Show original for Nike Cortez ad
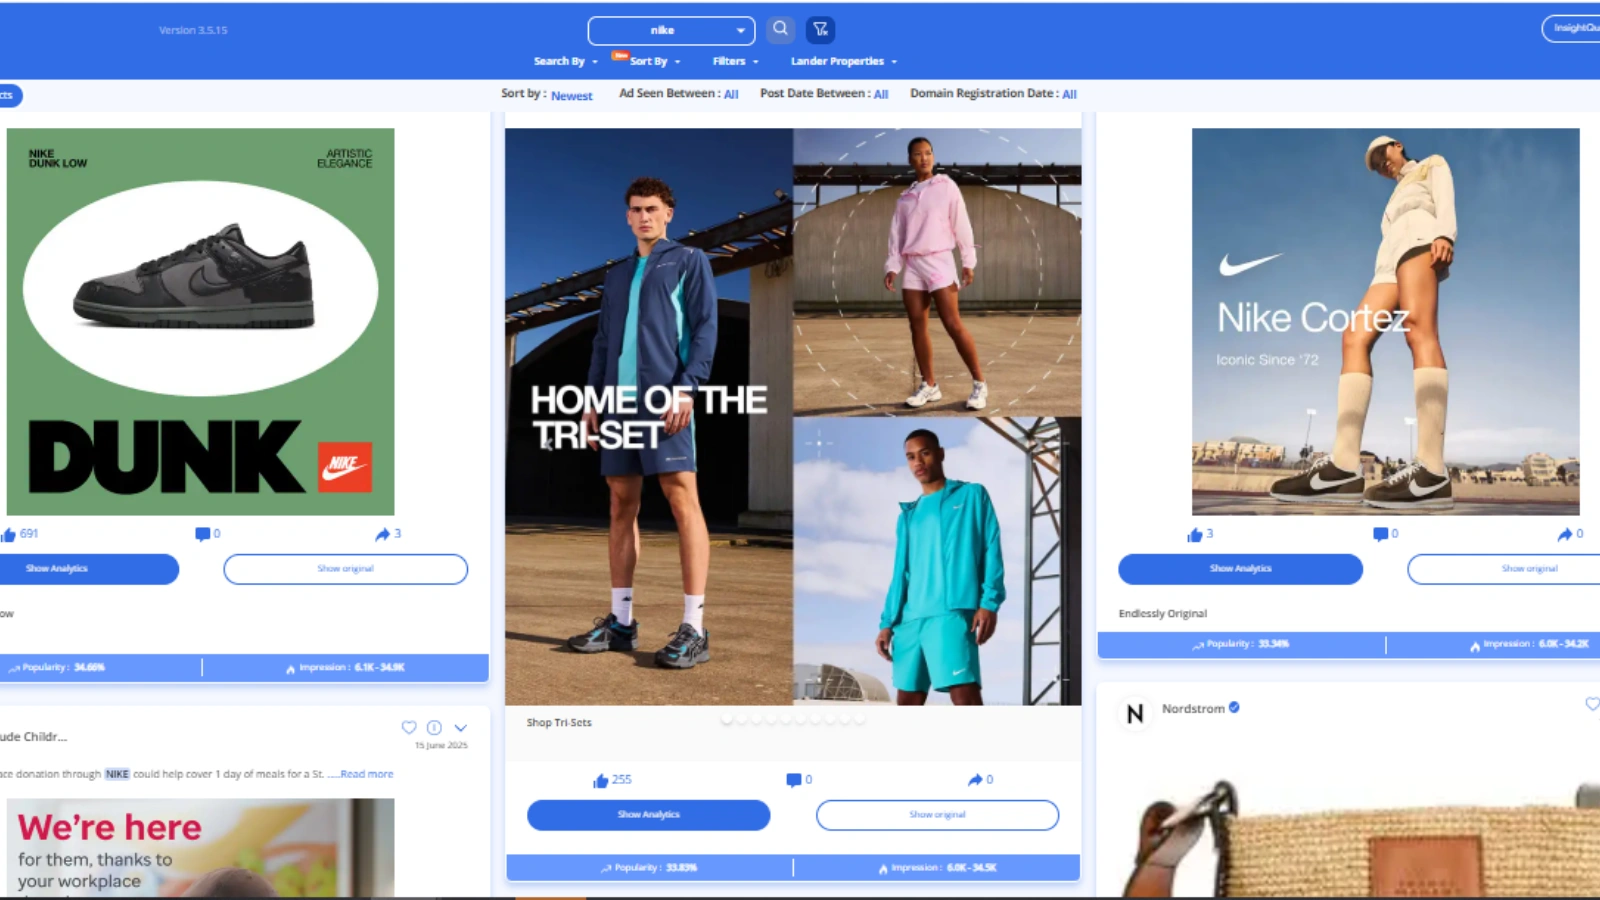 [1503, 569]
